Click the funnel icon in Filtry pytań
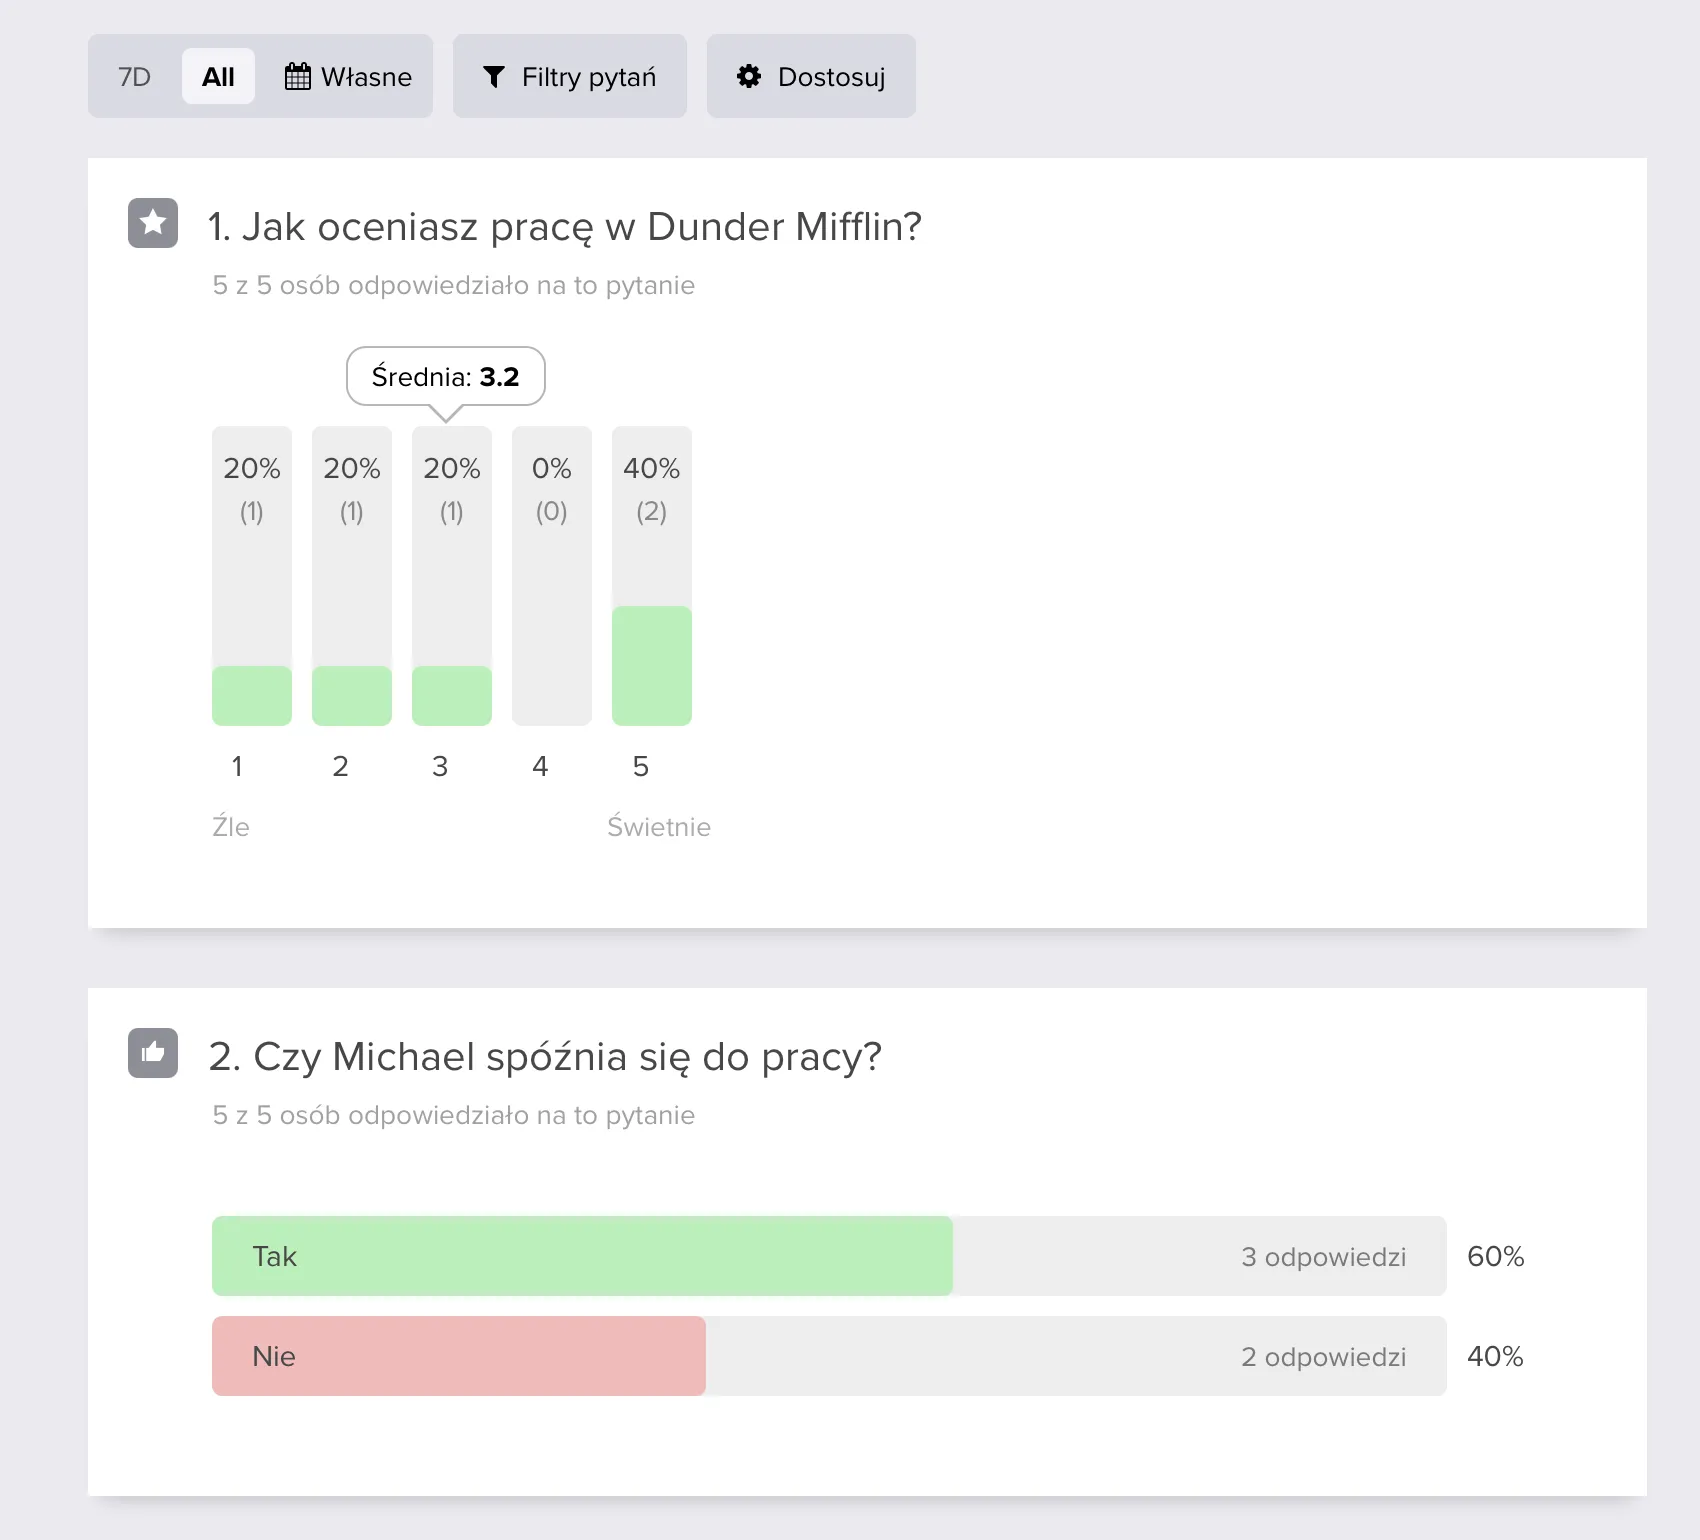Viewport: 1700px width, 1540px height. [x=494, y=76]
